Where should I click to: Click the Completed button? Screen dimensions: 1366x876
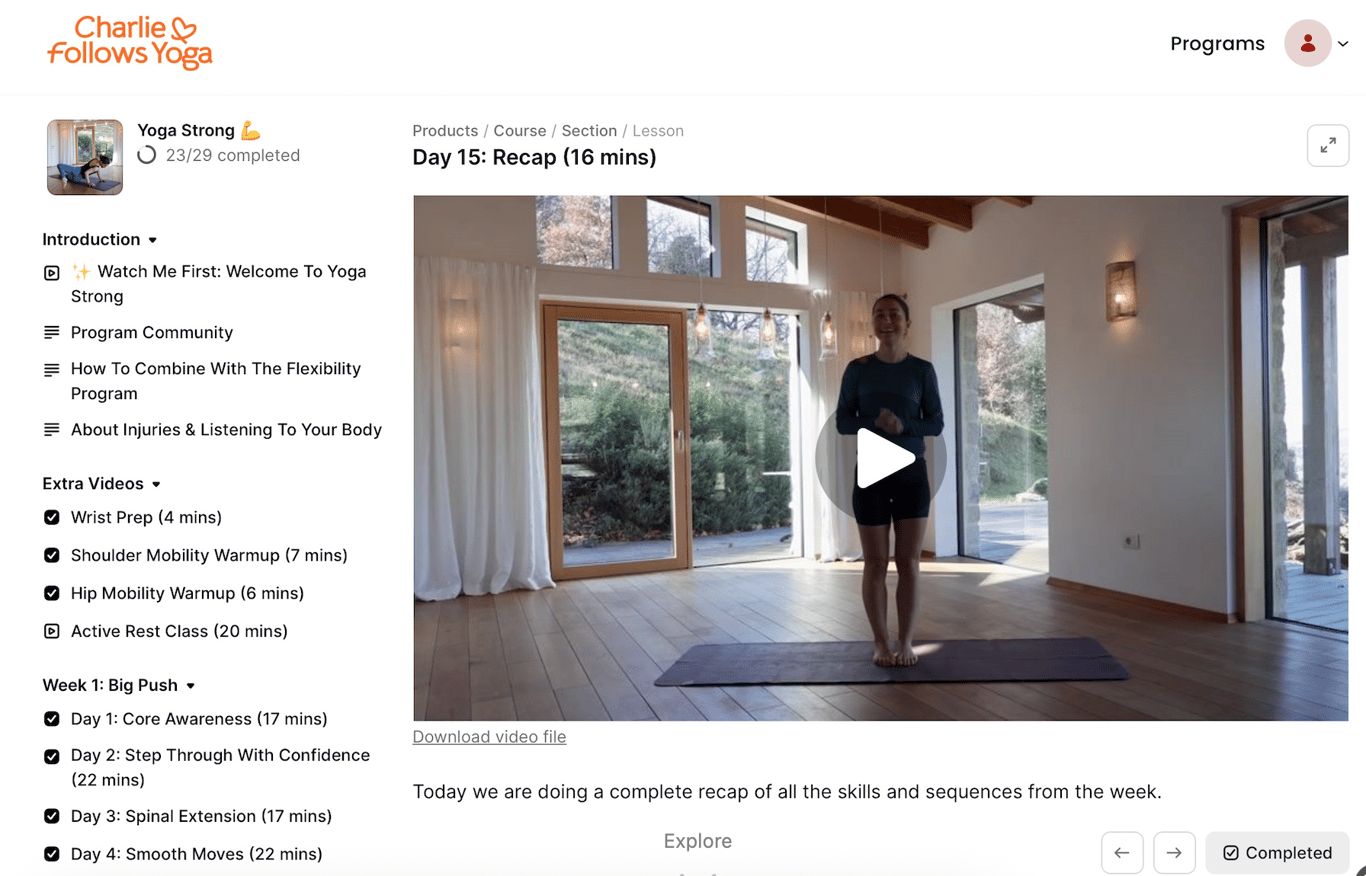tap(1277, 853)
